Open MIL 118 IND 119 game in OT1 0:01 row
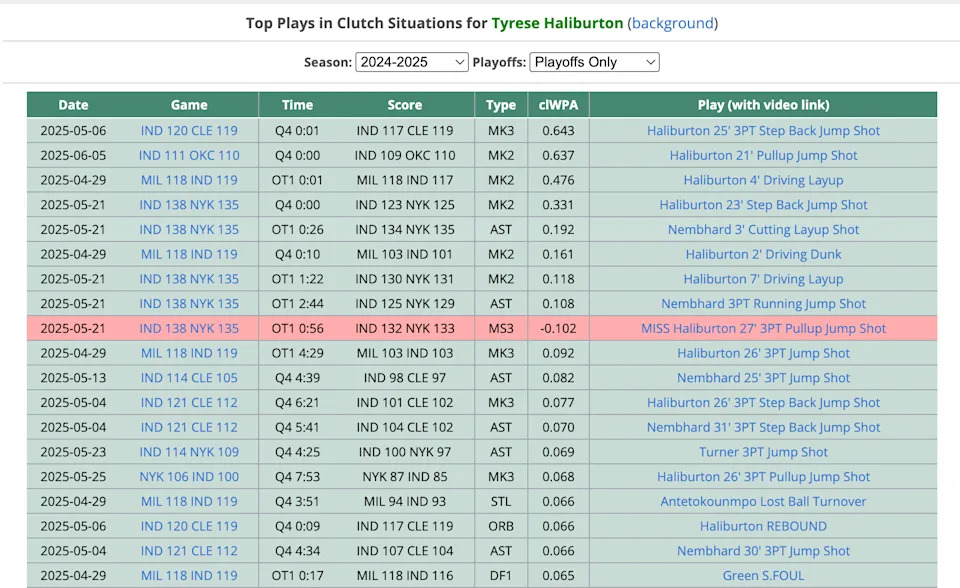 189,180
